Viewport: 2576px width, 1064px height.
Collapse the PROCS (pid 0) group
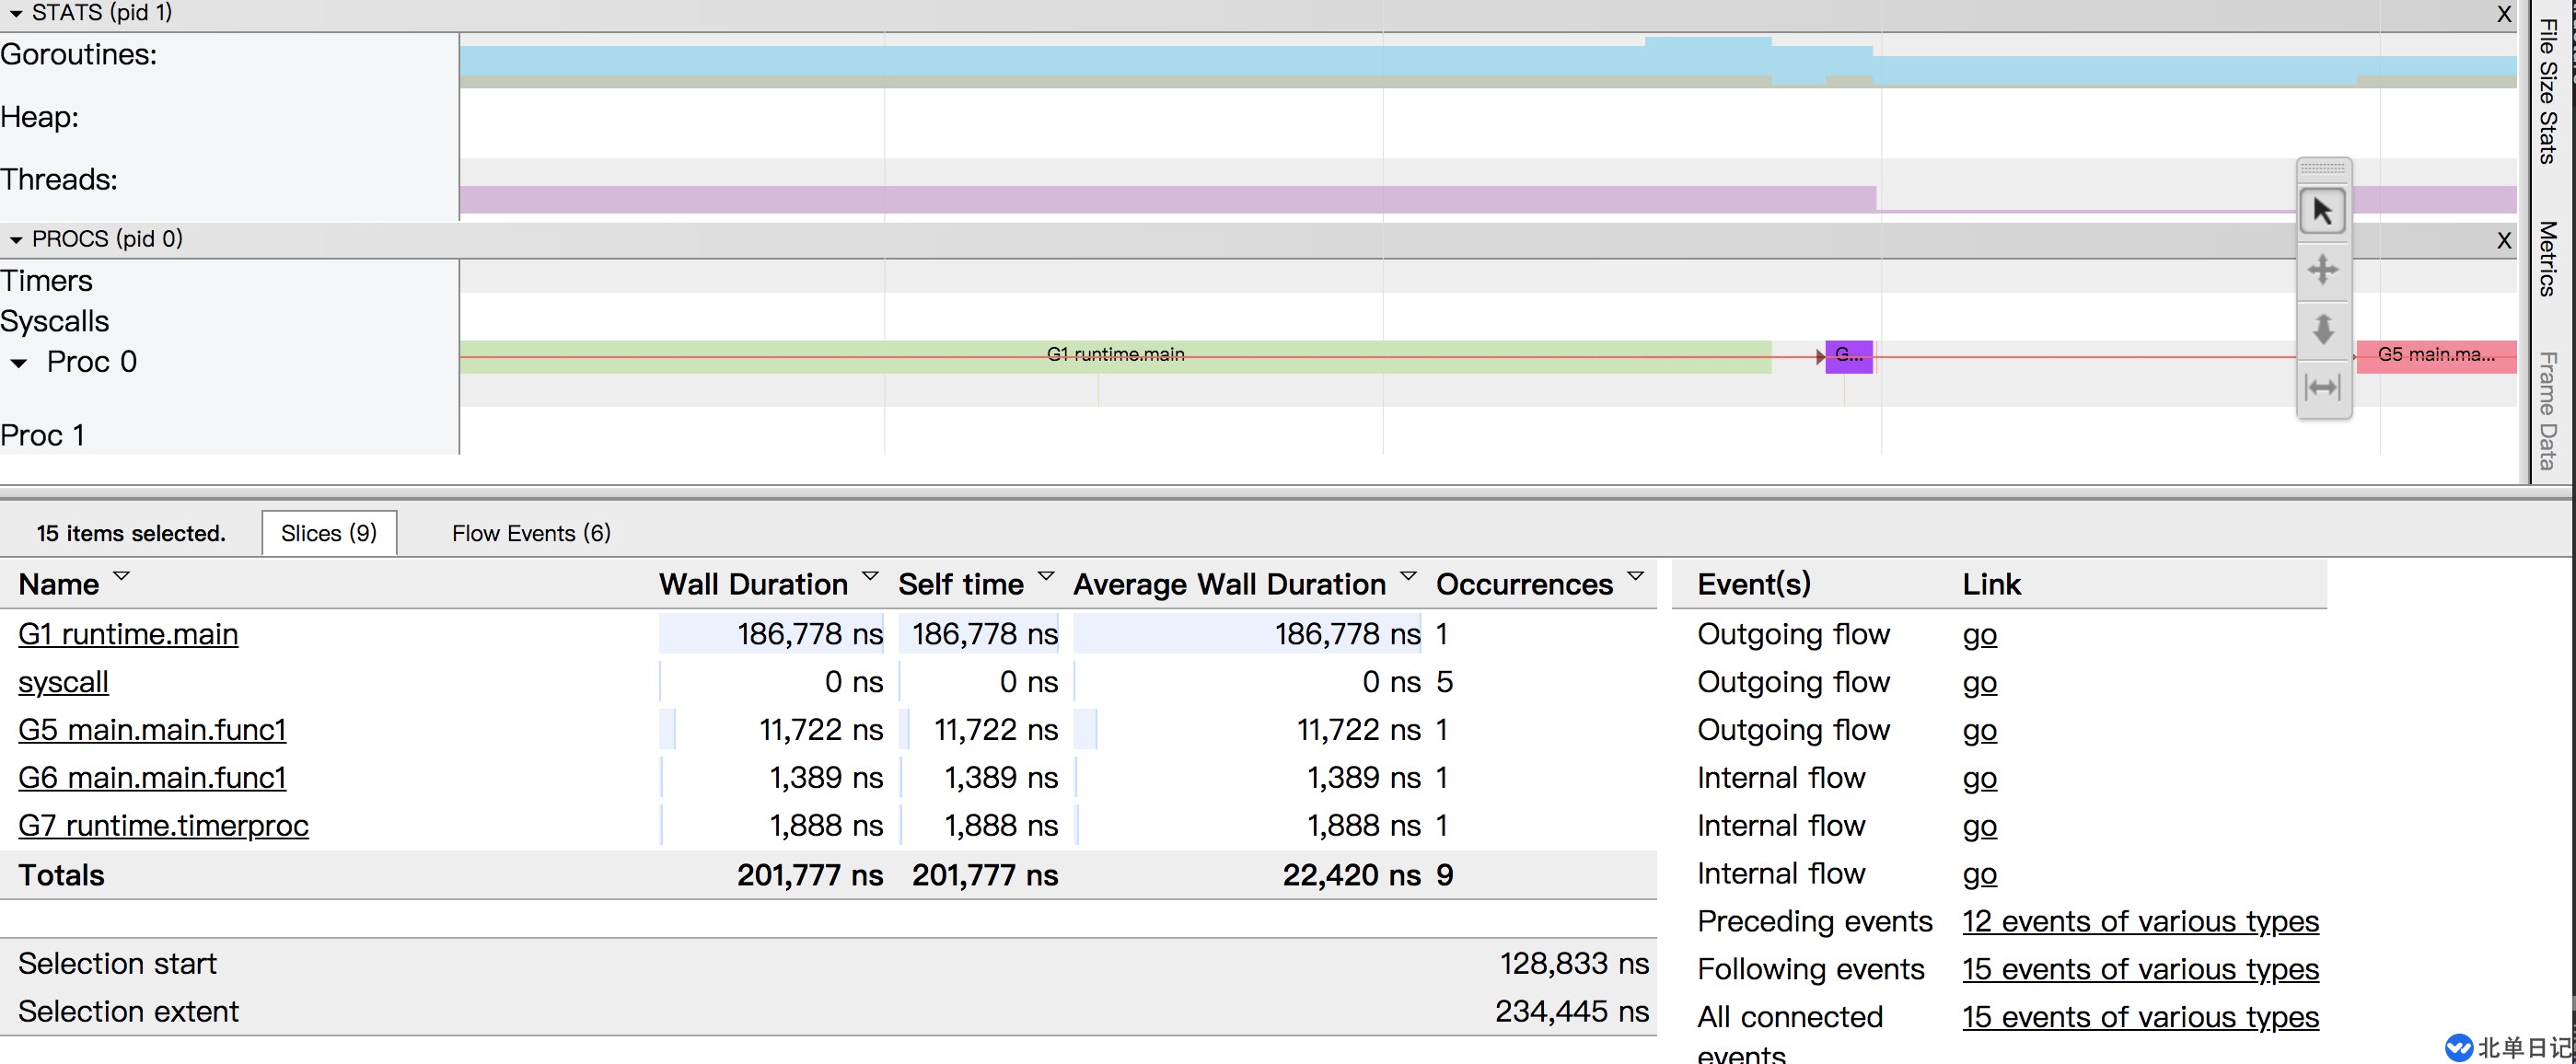click(16, 240)
